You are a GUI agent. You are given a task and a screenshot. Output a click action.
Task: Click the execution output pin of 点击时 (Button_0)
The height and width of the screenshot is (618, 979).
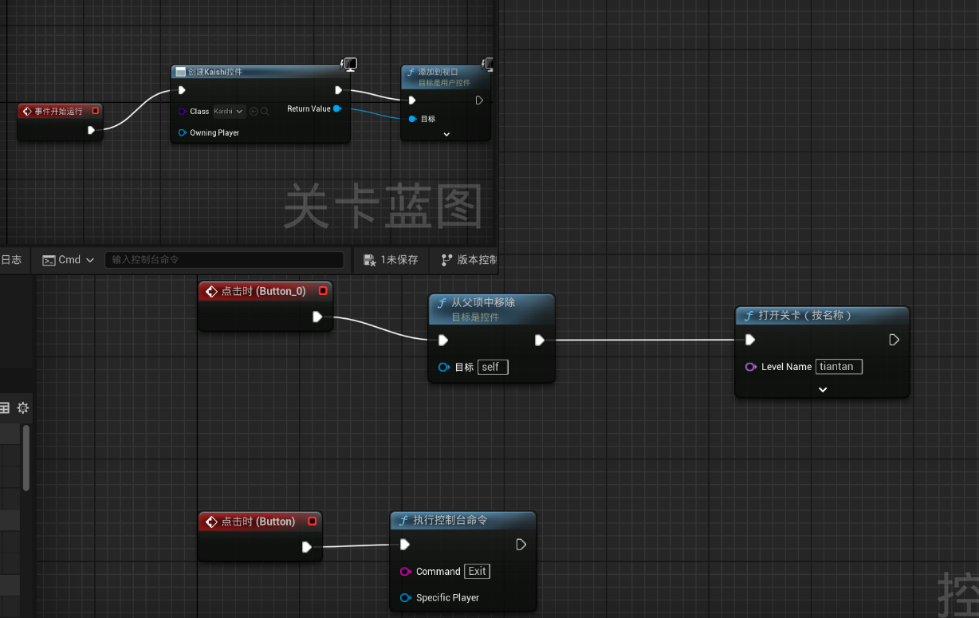click(317, 317)
